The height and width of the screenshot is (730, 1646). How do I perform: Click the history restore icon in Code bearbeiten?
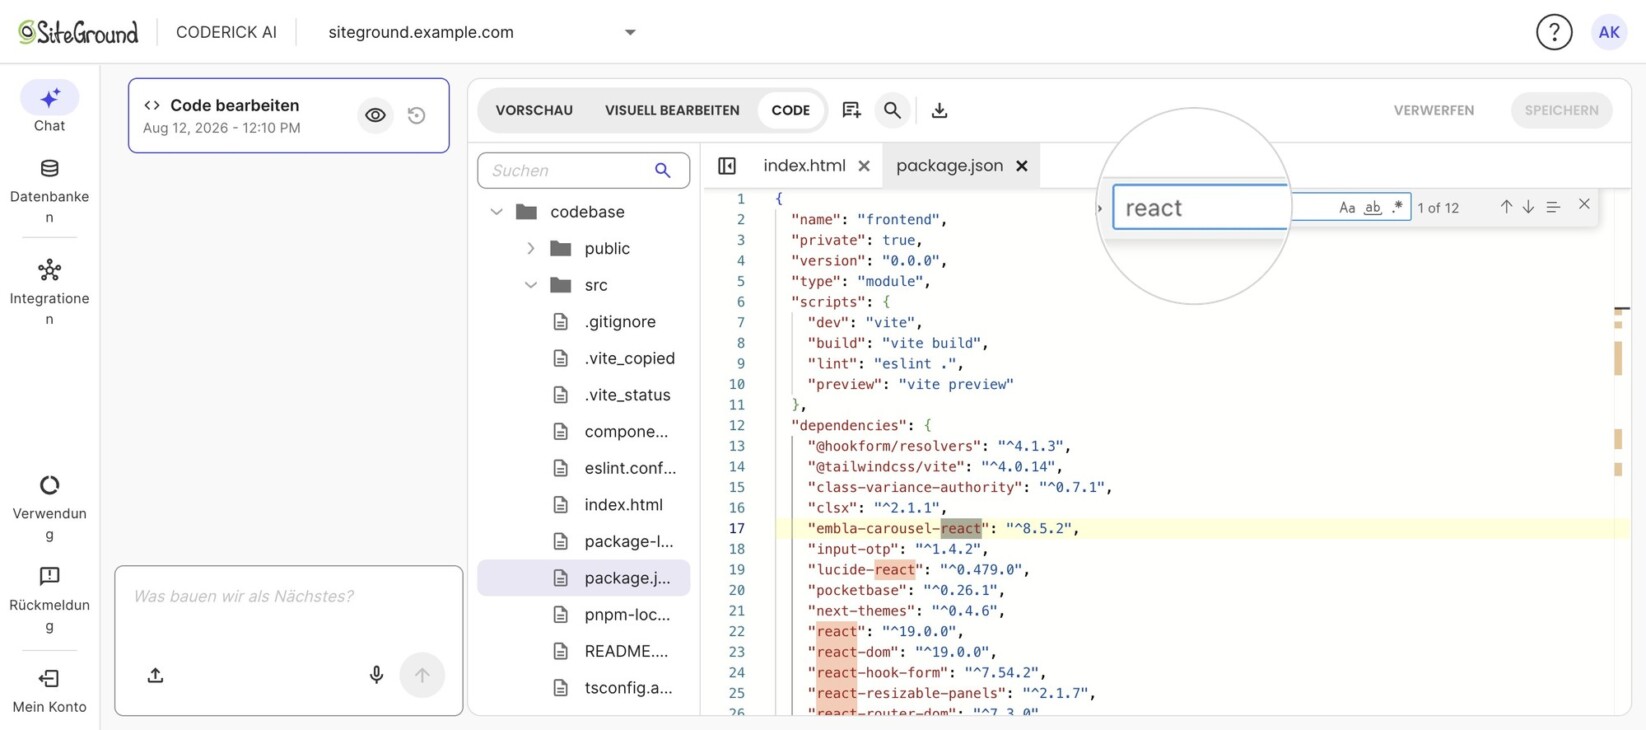(x=417, y=115)
